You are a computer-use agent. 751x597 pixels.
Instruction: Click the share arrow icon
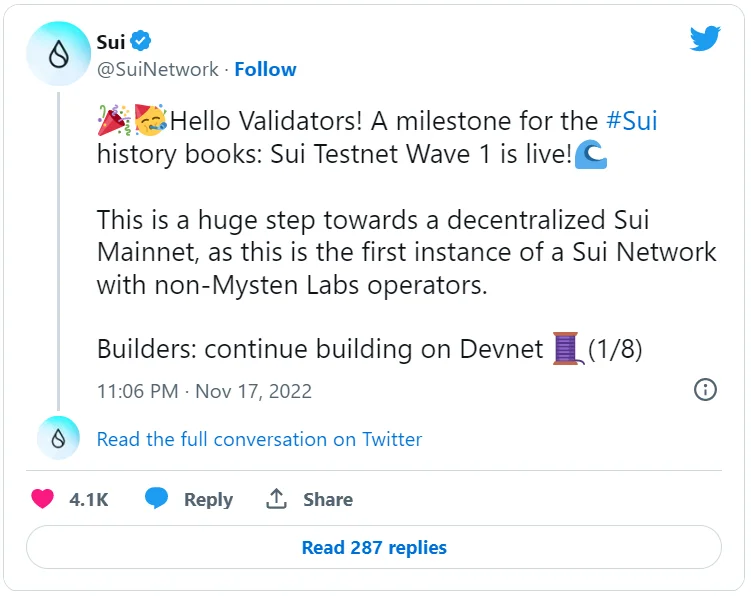[276, 499]
